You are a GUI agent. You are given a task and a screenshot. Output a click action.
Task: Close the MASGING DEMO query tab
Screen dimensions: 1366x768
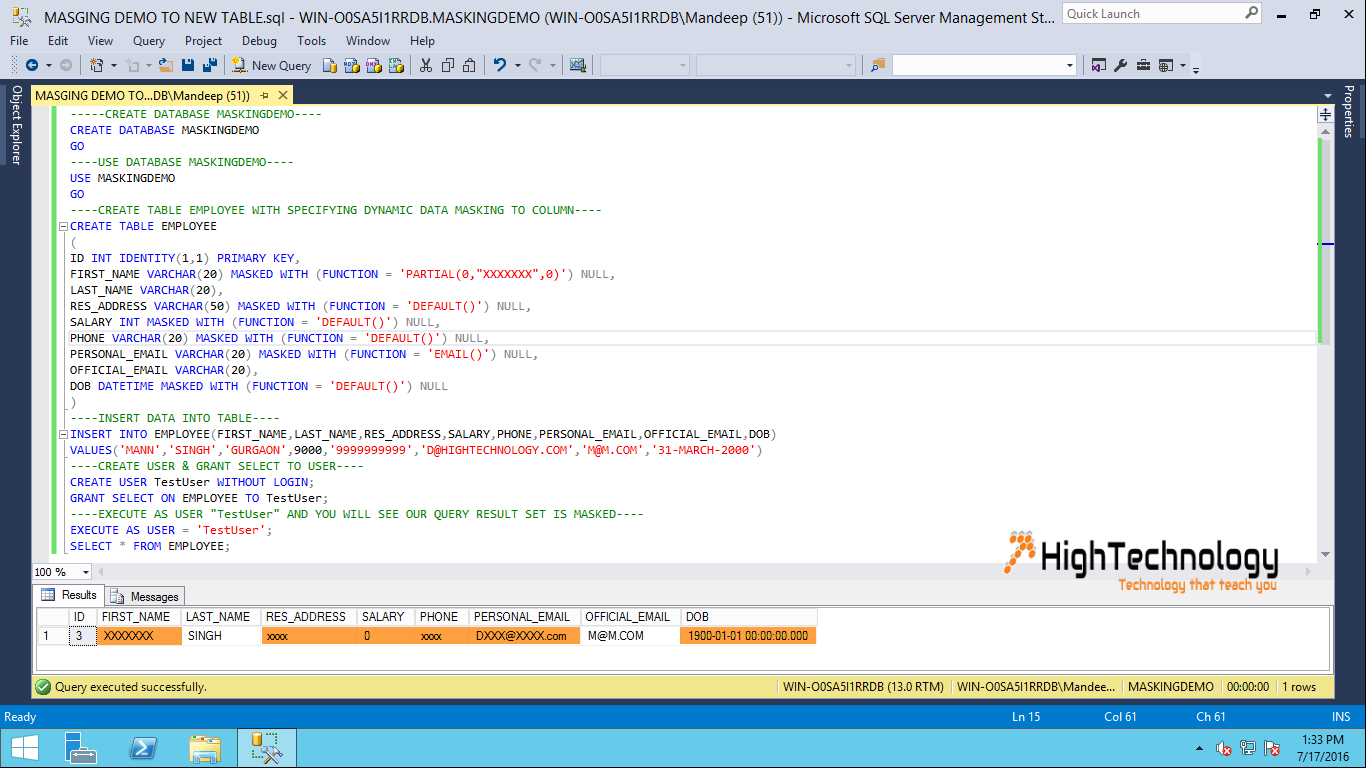pos(283,95)
